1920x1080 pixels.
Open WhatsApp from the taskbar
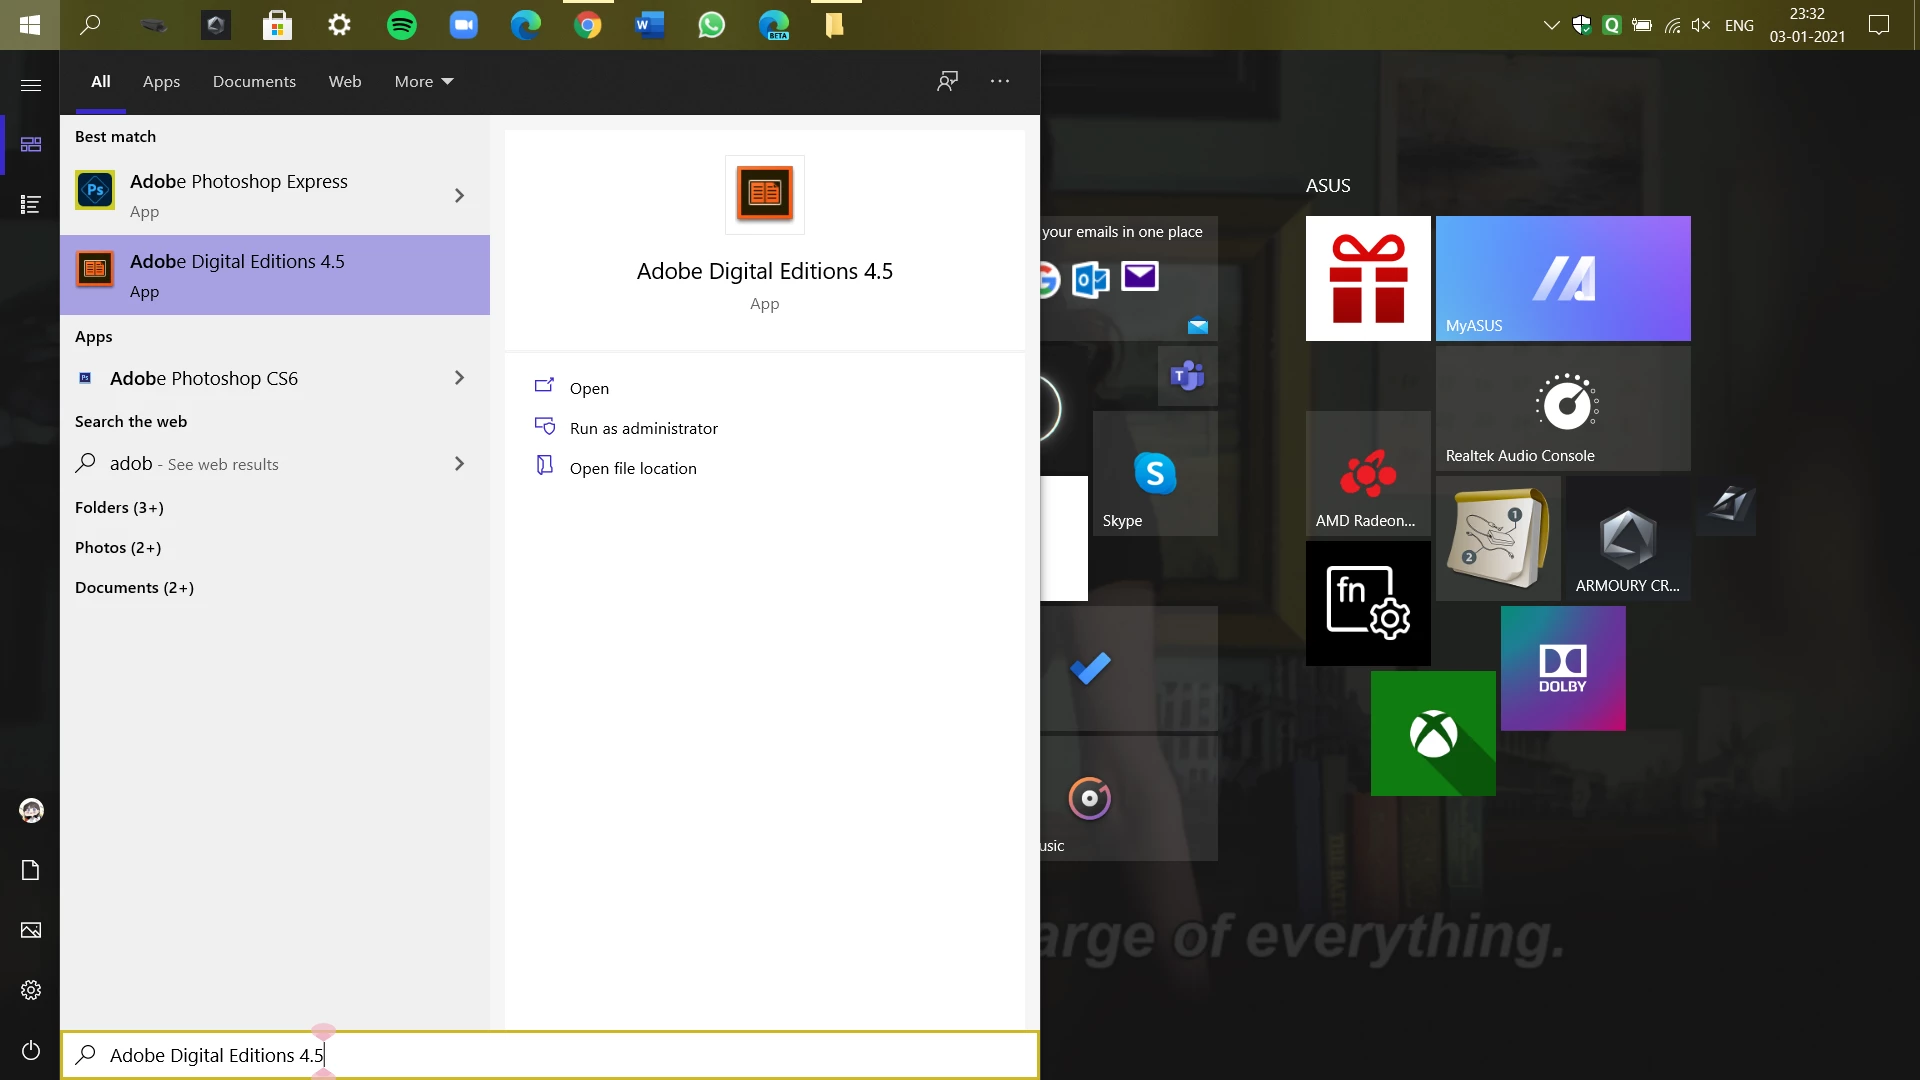711,25
